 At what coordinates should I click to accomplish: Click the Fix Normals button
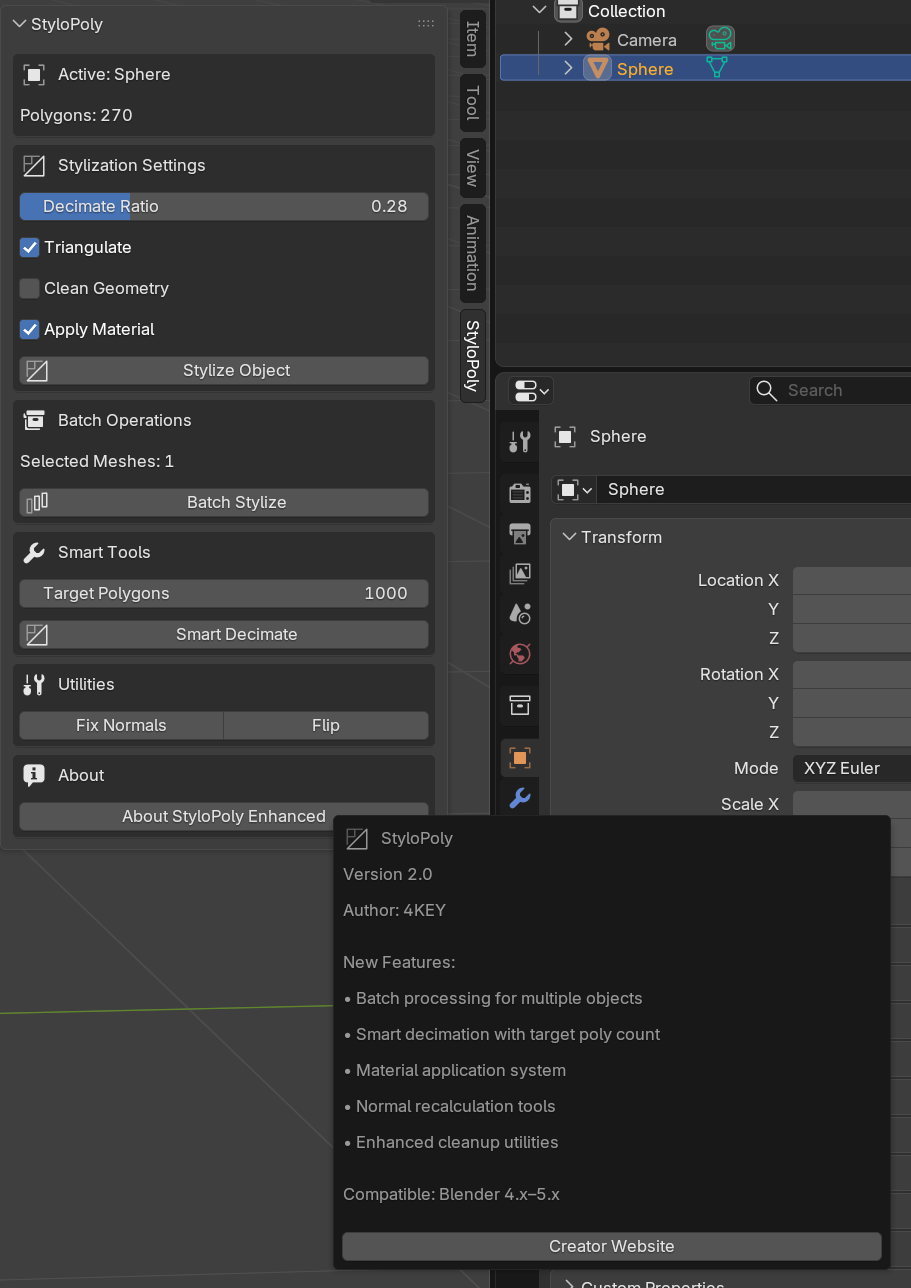(x=121, y=725)
